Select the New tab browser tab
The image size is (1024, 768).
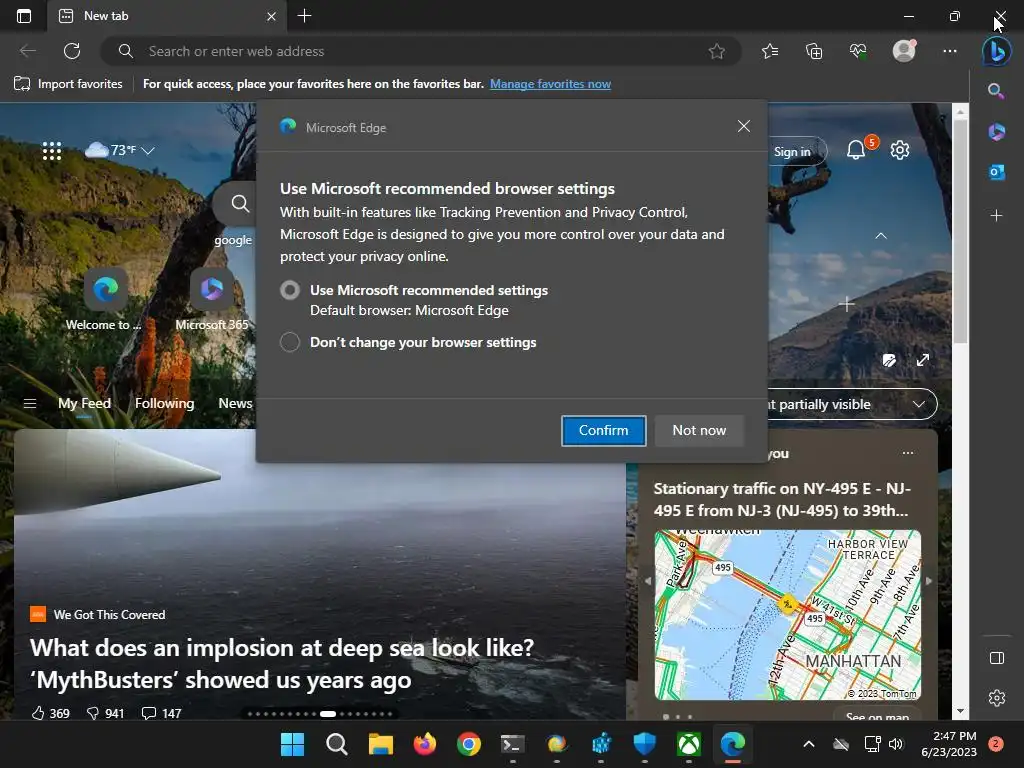[168, 16]
